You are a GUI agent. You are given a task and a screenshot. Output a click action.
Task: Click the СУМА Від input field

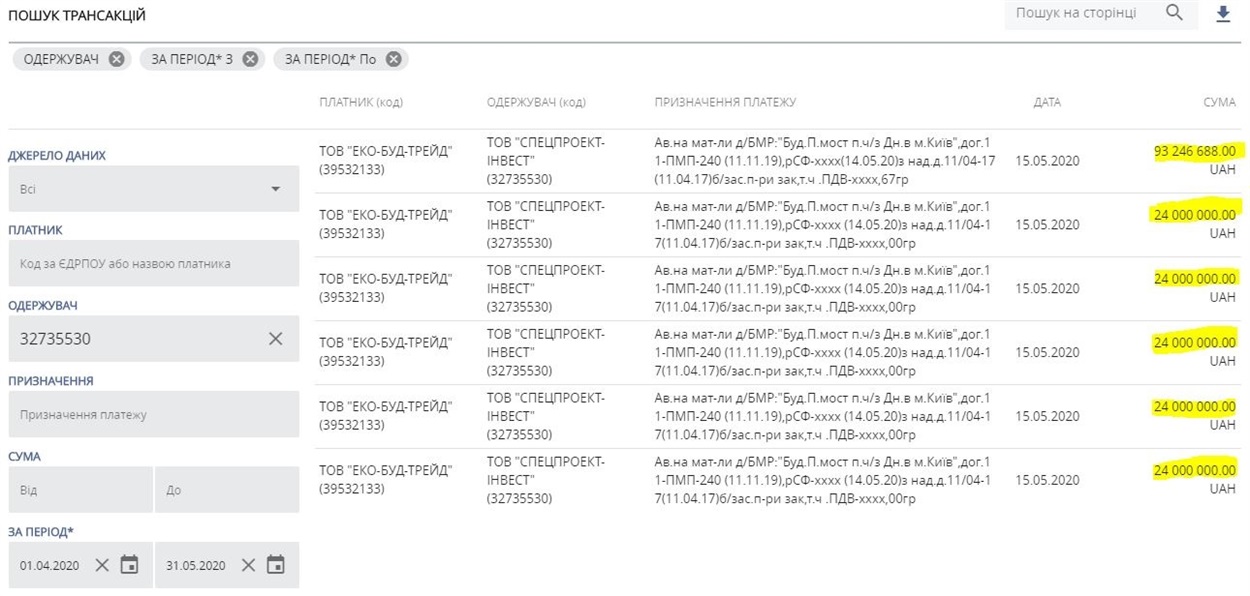point(80,490)
